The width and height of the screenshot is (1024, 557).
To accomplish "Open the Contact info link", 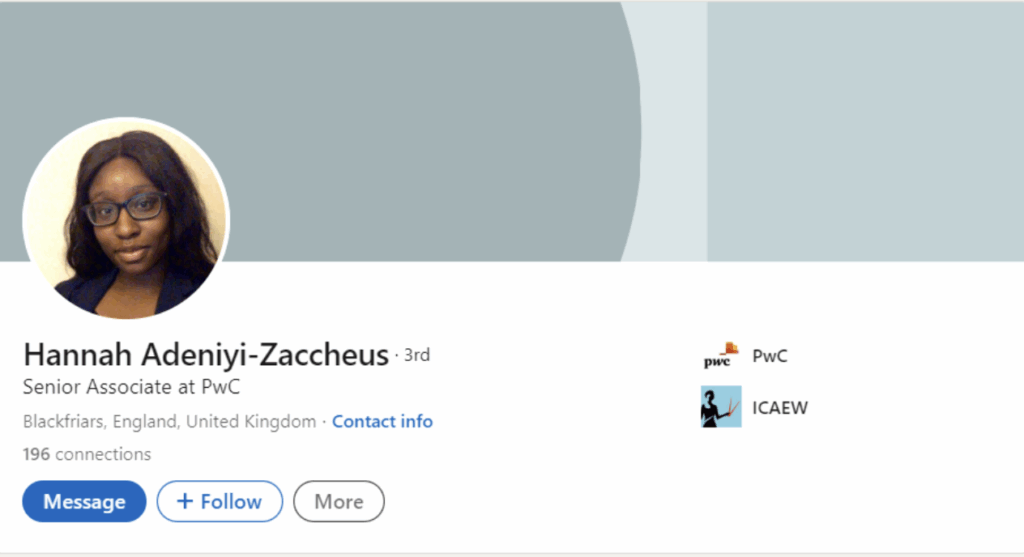I will [x=382, y=422].
